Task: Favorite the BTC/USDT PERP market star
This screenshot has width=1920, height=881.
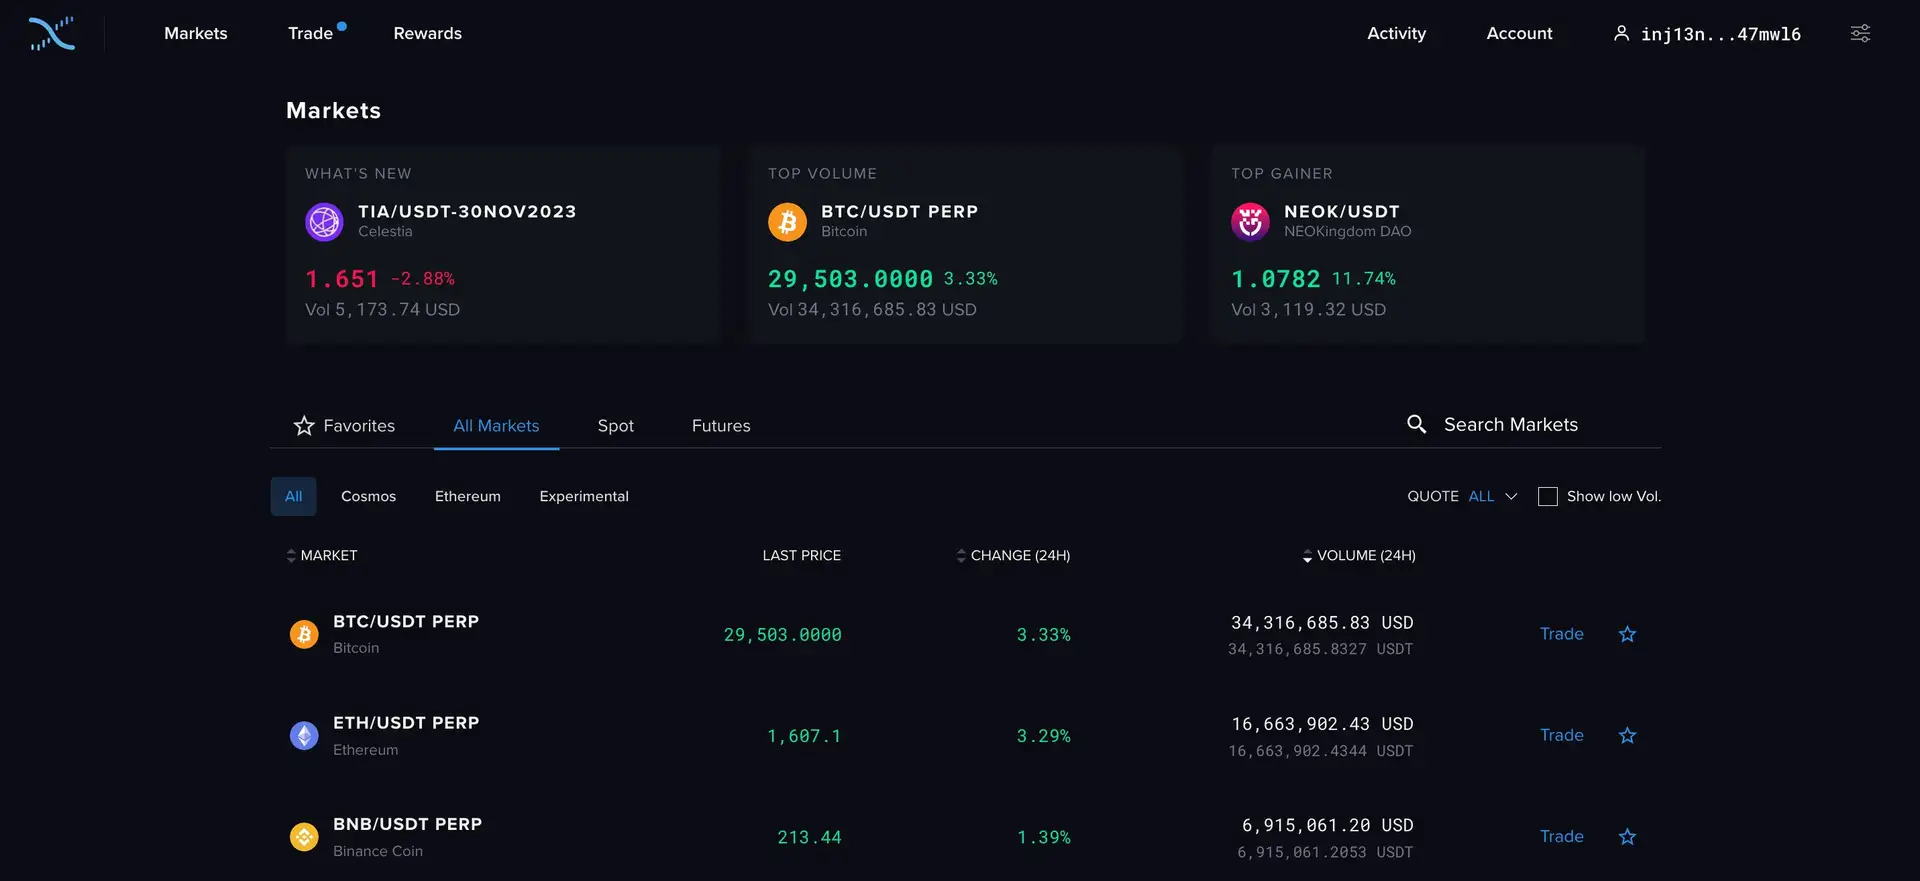Action: coord(1627,634)
